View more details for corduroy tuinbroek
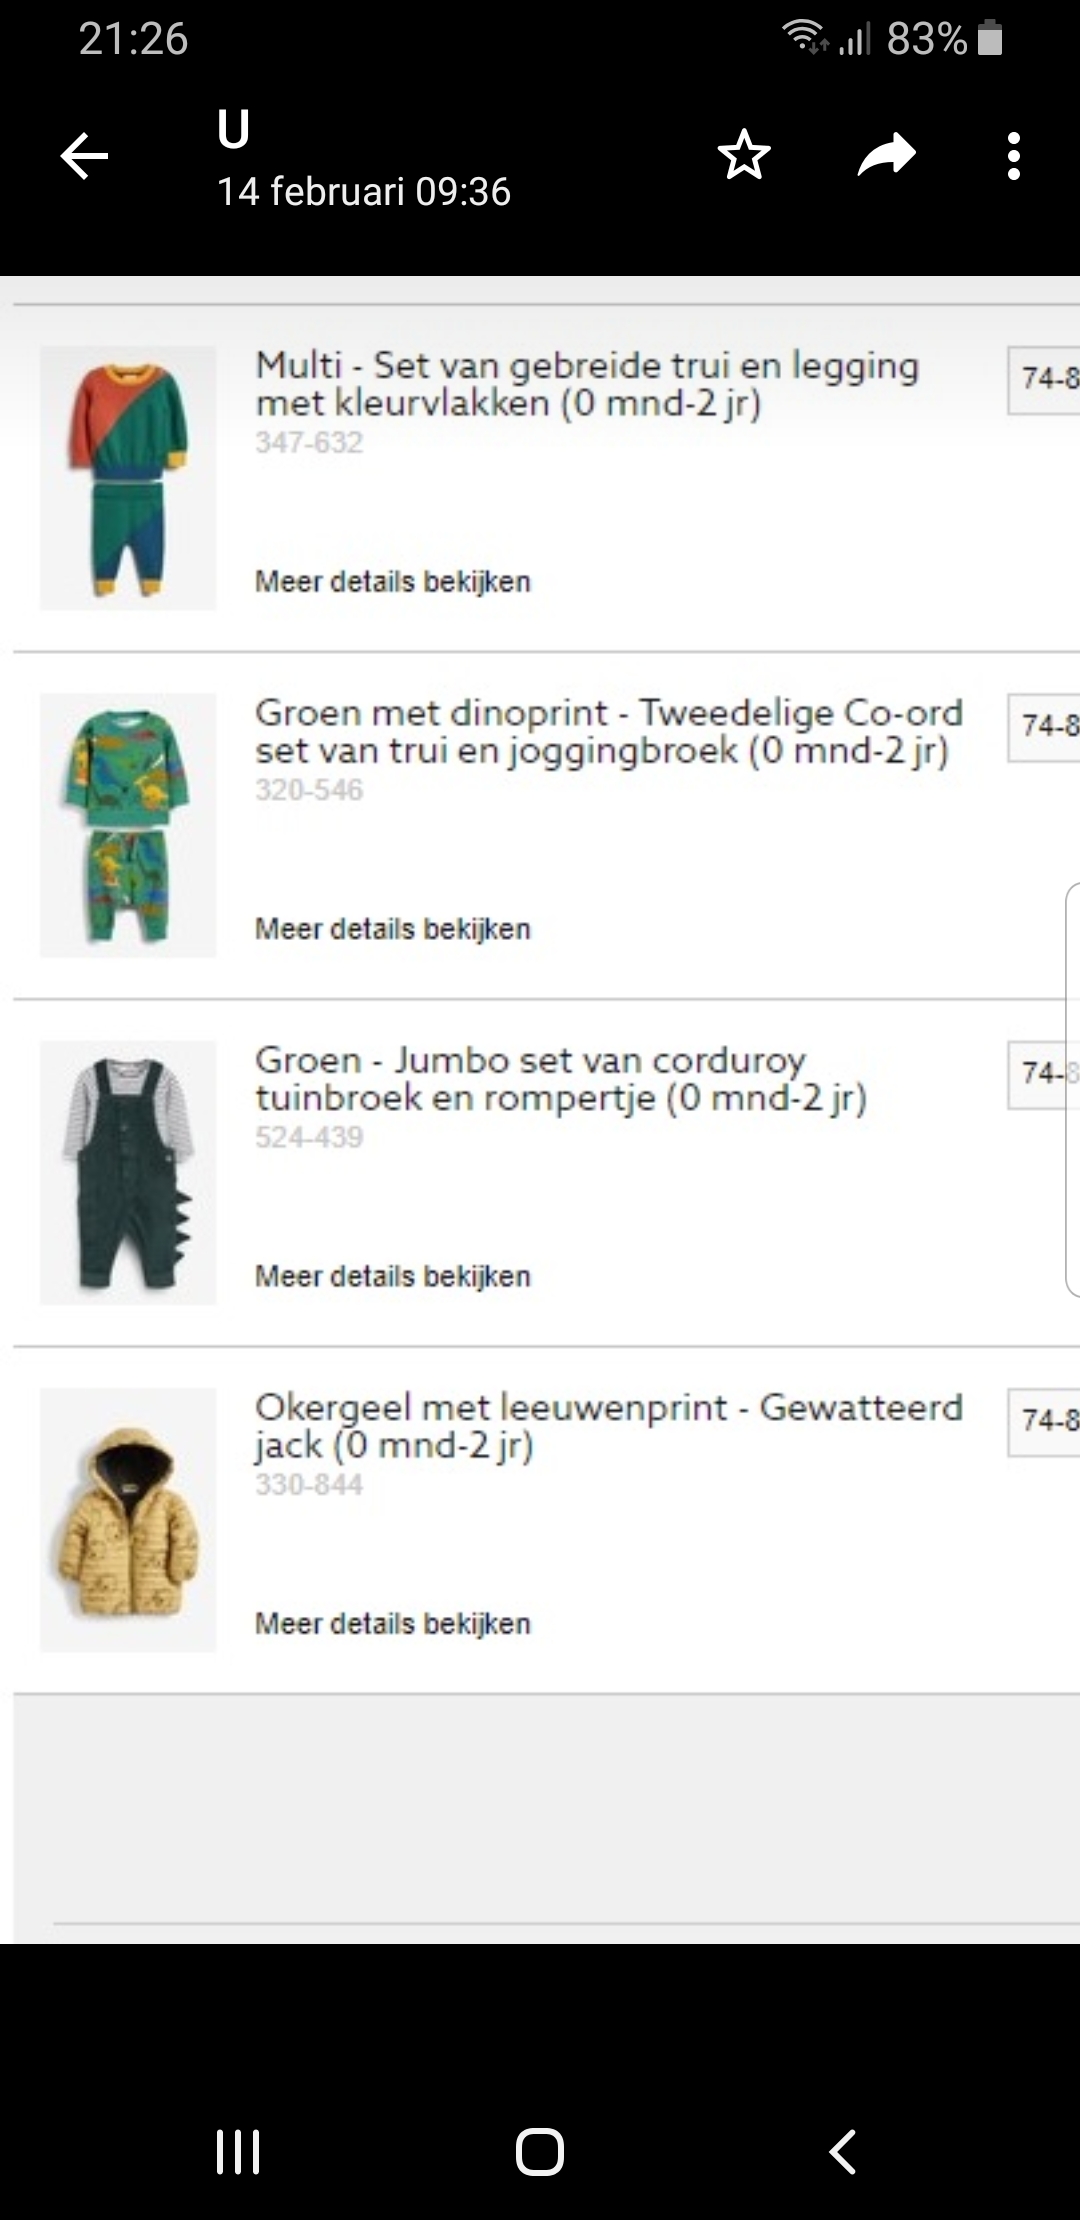Viewport: 1080px width, 2220px height. [x=393, y=1276]
